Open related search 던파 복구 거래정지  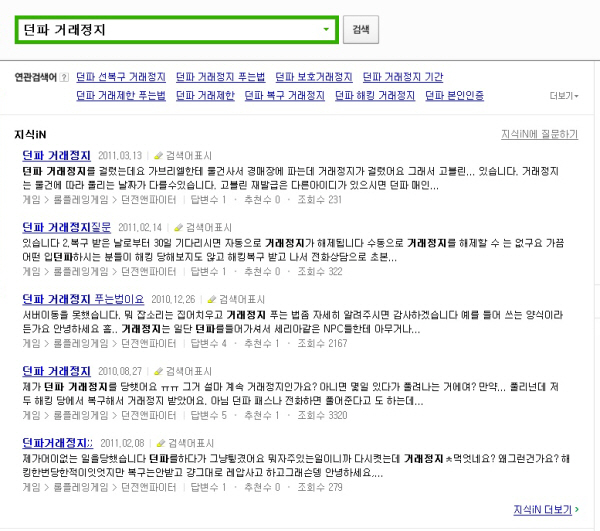click(x=285, y=95)
